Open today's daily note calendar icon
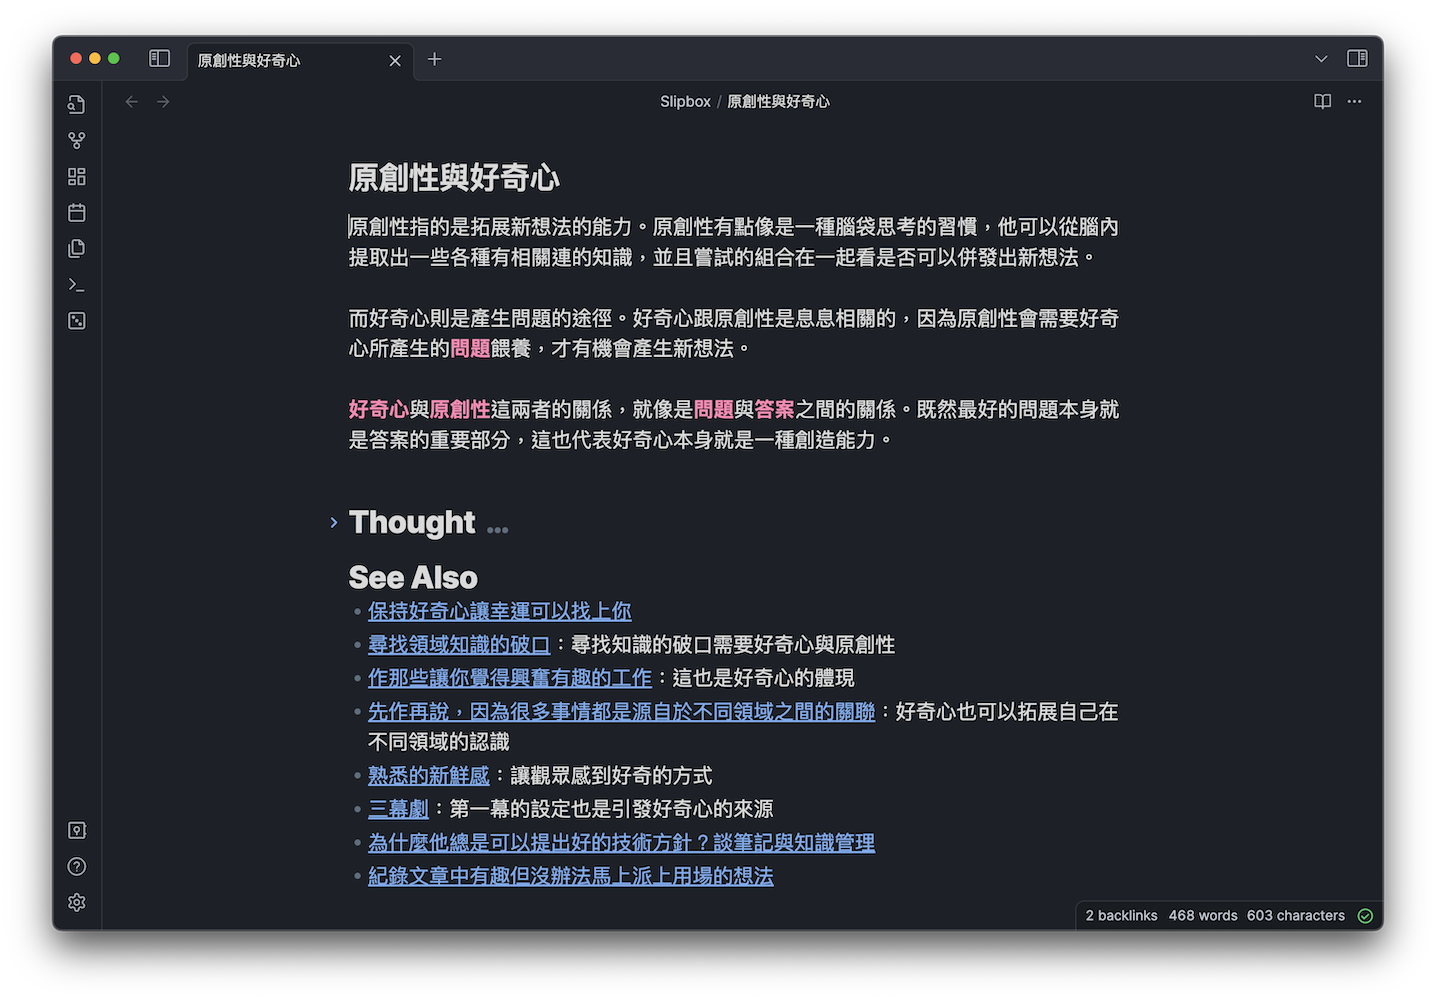Screen dimensions: 1436x1000 coord(77,212)
